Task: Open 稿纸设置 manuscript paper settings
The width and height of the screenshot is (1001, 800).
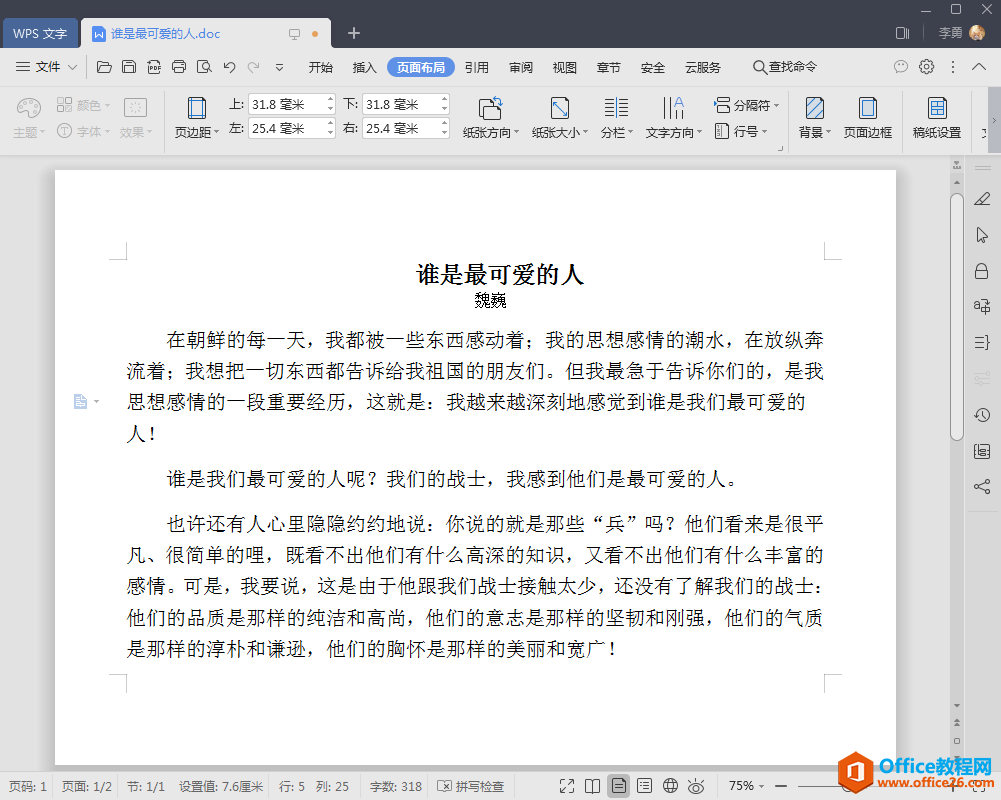Action: point(937,117)
